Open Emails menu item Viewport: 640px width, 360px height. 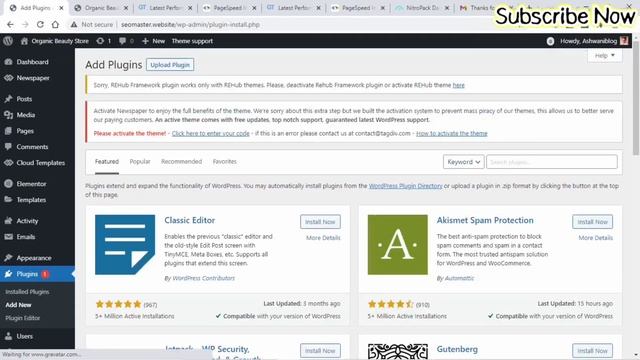tap(25, 237)
